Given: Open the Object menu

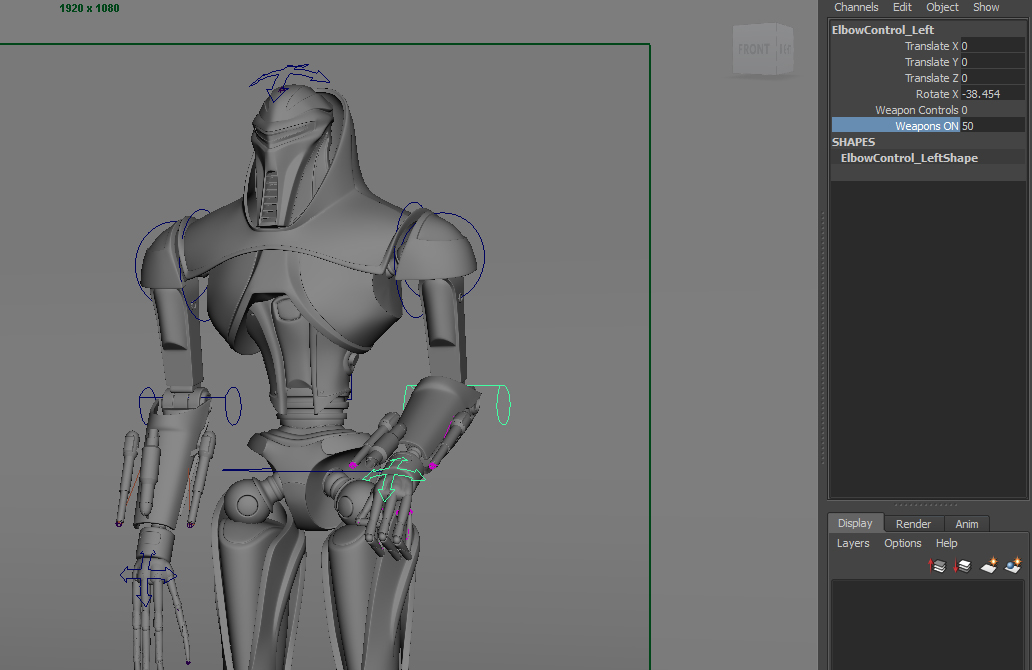Looking at the screenshot, I should [x=941, y=7].
